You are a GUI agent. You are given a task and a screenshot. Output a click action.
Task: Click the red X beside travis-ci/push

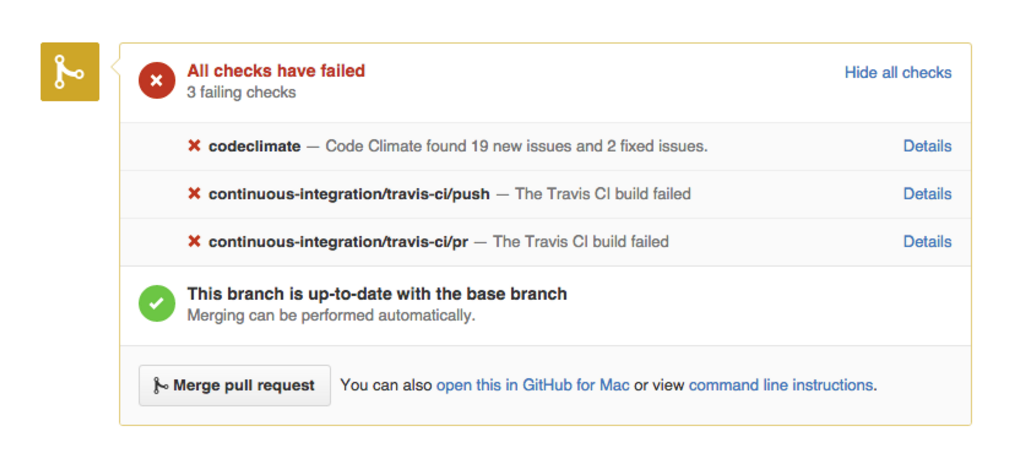pyautogui.click(x=194, y=194)
